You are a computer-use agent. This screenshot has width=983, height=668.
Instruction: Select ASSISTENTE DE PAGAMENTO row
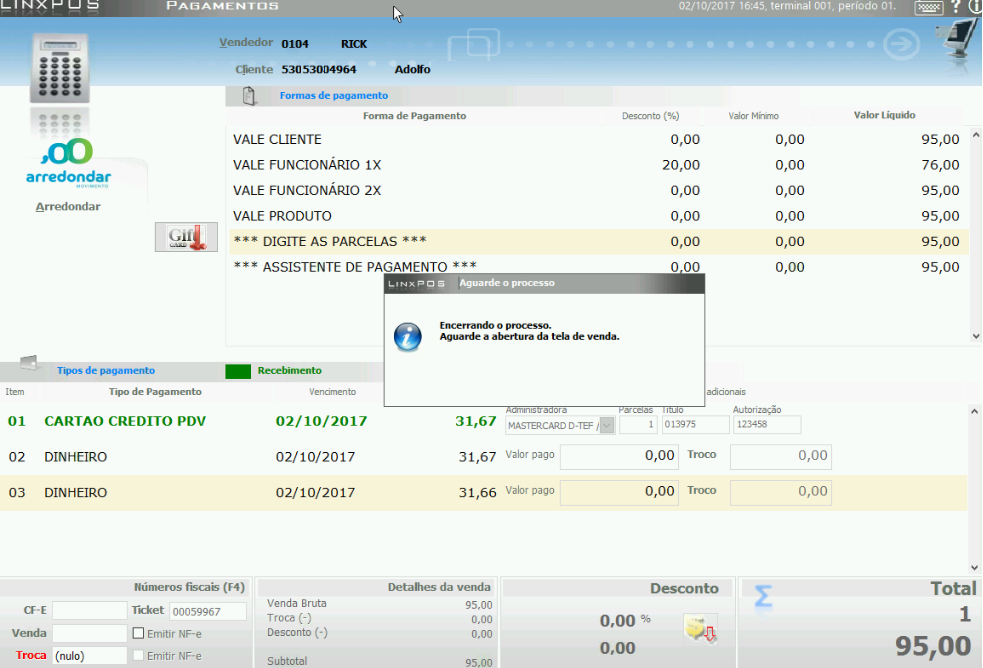tap(597, 267)
